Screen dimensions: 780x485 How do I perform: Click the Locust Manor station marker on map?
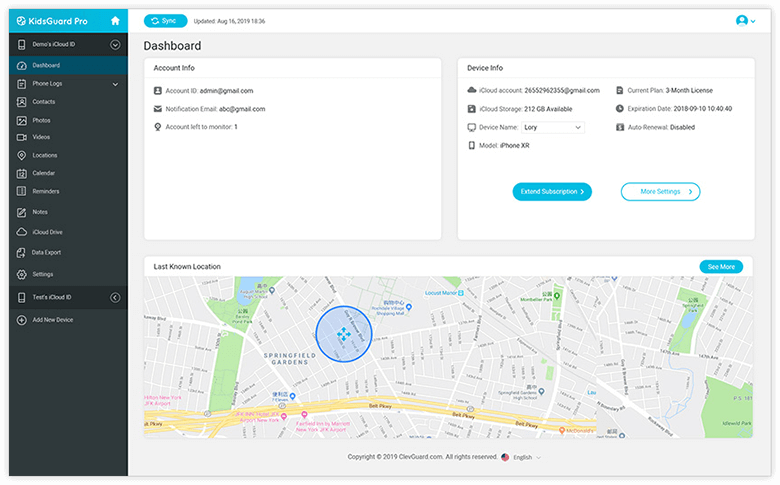(x=461, y=293)
